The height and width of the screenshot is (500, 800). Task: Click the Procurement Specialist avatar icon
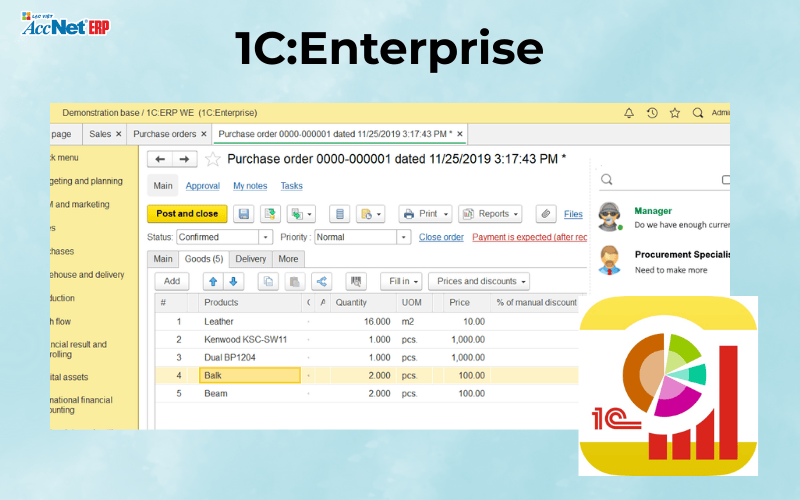pos(609,260)
